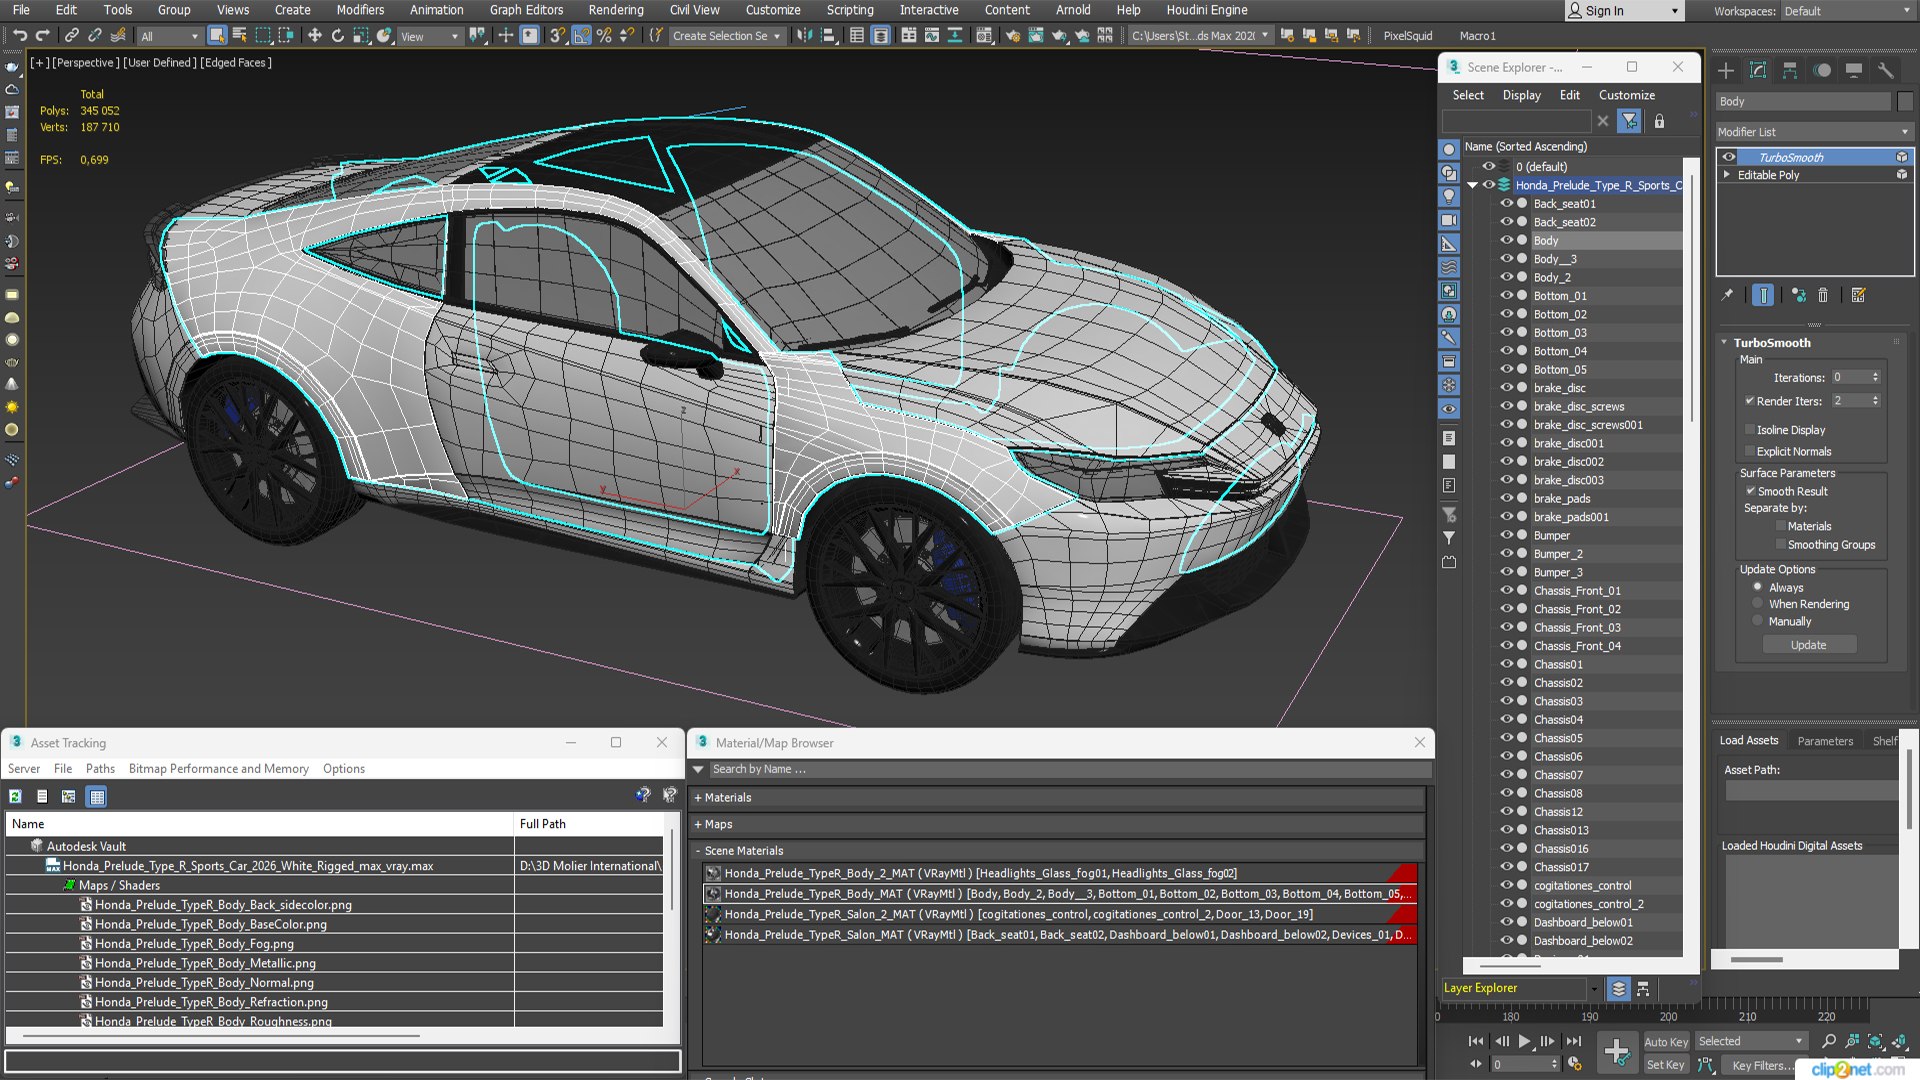This screenshot has width=1920, height=1080.
Task: Click Zoom Extents Selected viewport icon
Action: click(x=1875, y=1041)
